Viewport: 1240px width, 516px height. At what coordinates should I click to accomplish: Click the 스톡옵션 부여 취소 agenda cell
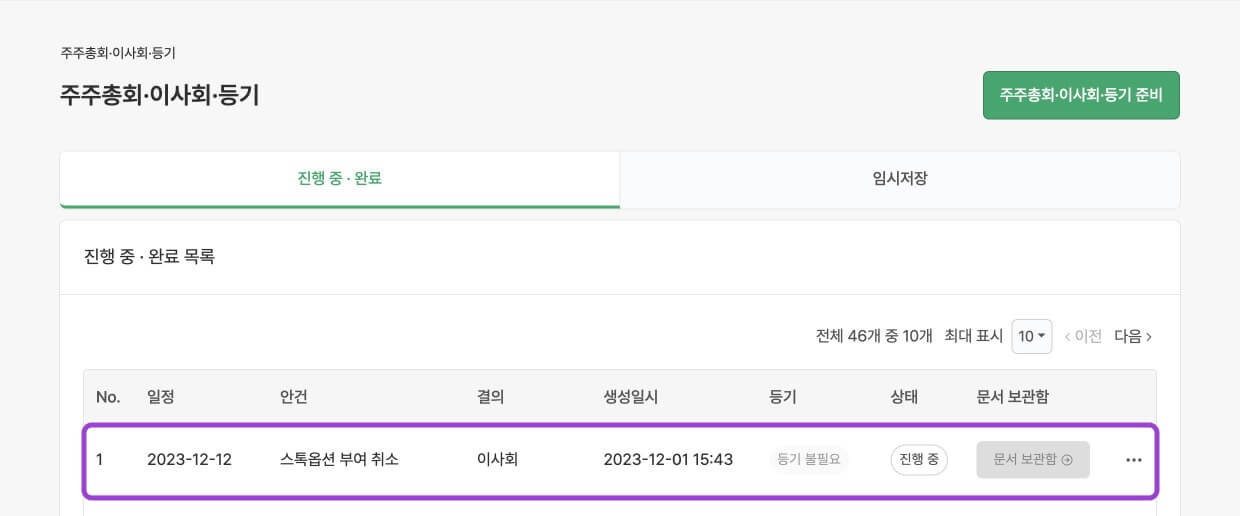pyautogui.click(x=339, y=460)
